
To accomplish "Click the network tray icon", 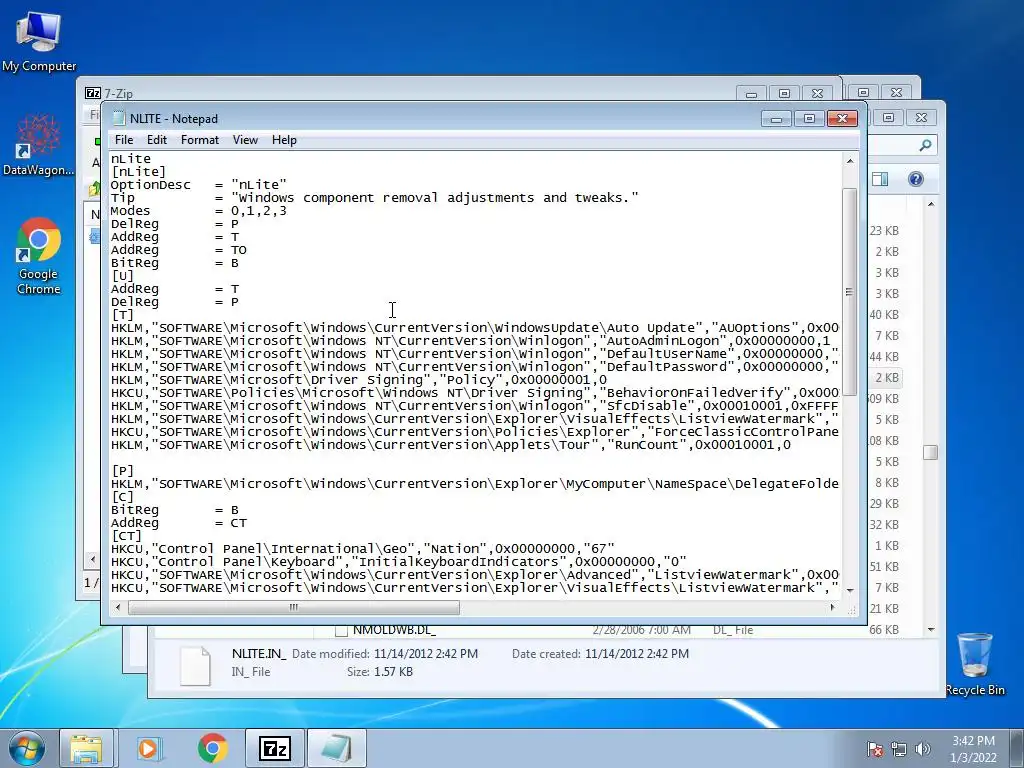I will [x=899, y=749].
